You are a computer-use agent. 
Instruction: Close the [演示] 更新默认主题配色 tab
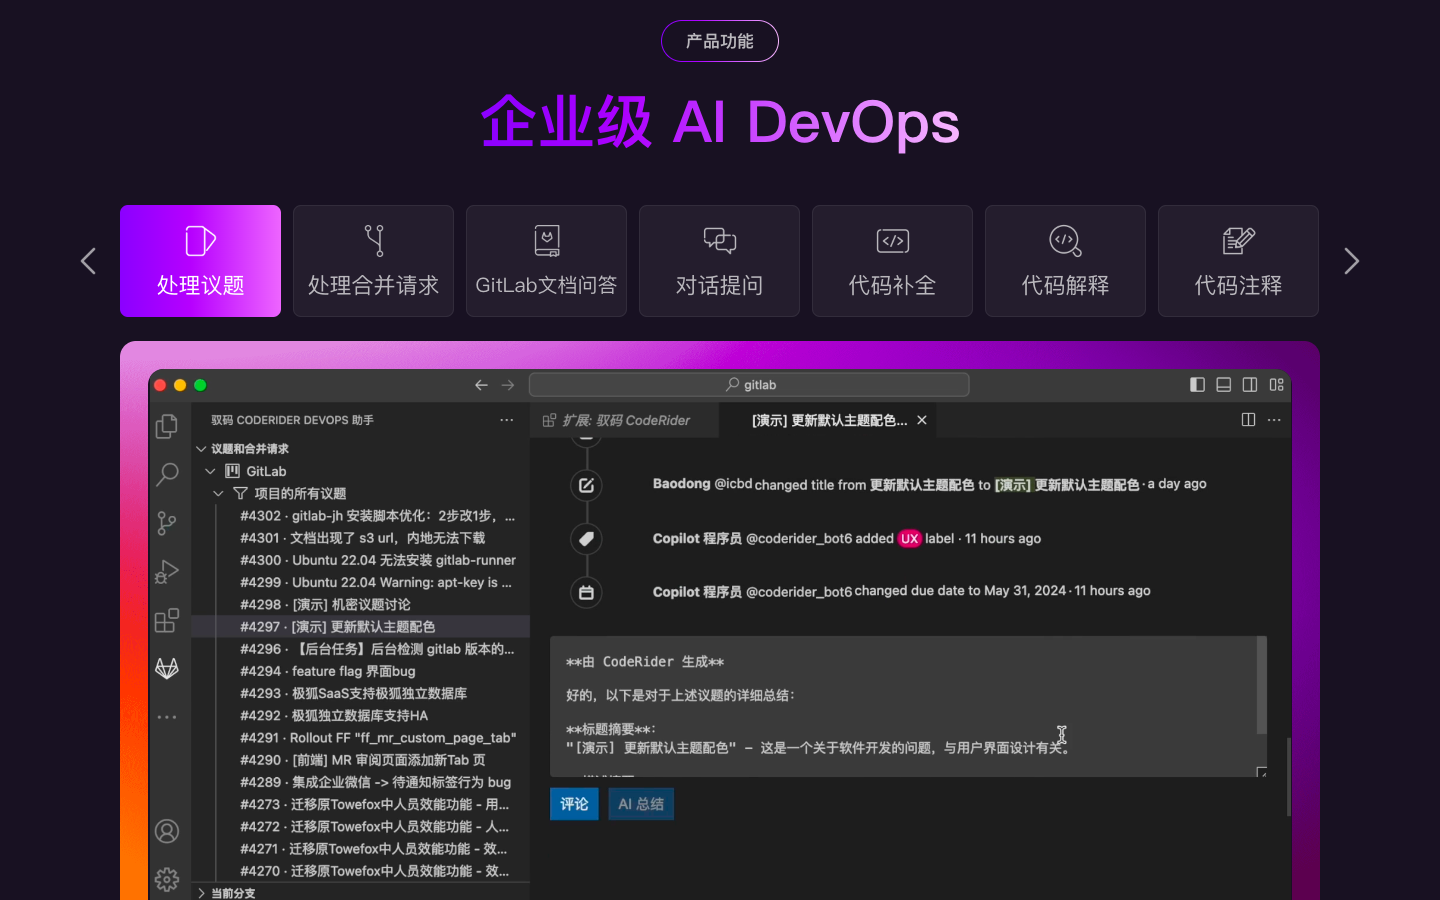tap(922, 420)
